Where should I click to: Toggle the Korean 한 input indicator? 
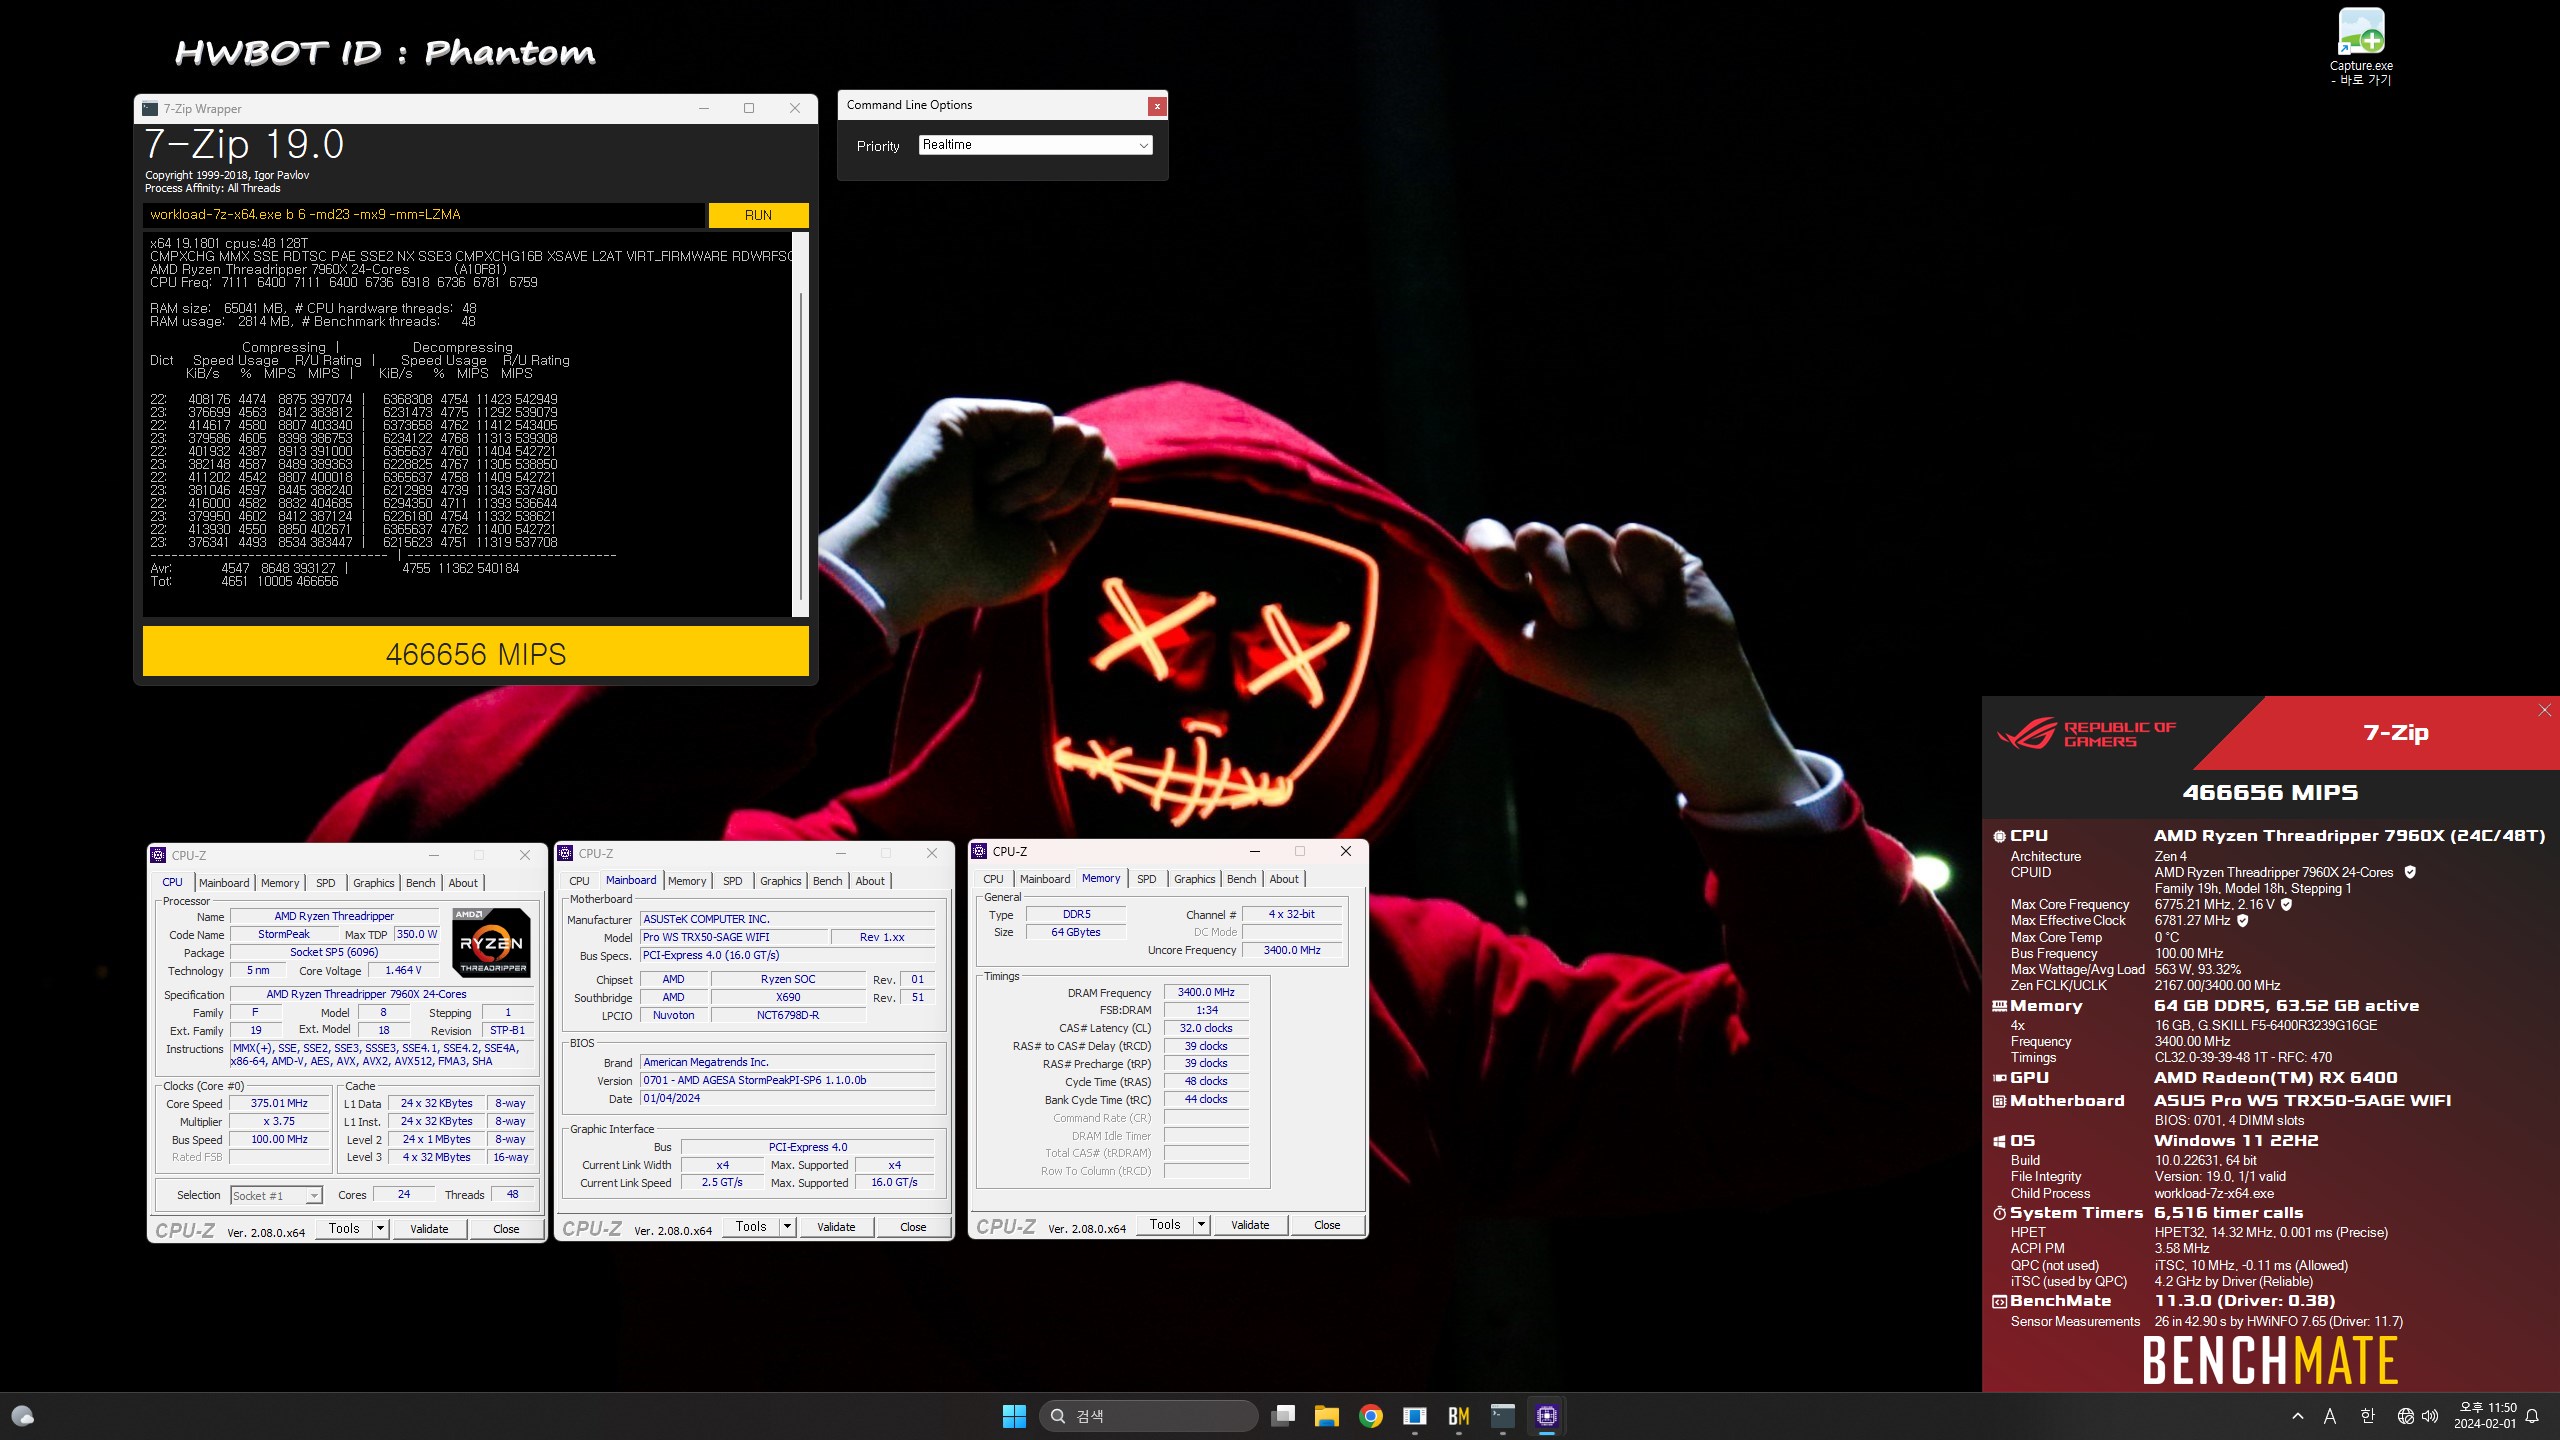pos(2367,1416)
